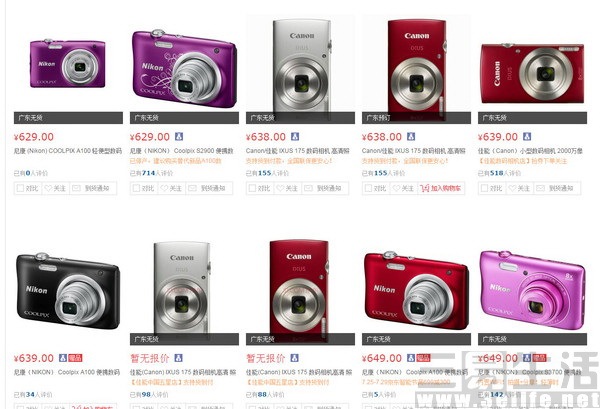Tick 对比 checkbox for purple Nikon COOLPIX A100 轻便型
This screenshot has width=600, height=409.
pos(20,188)
